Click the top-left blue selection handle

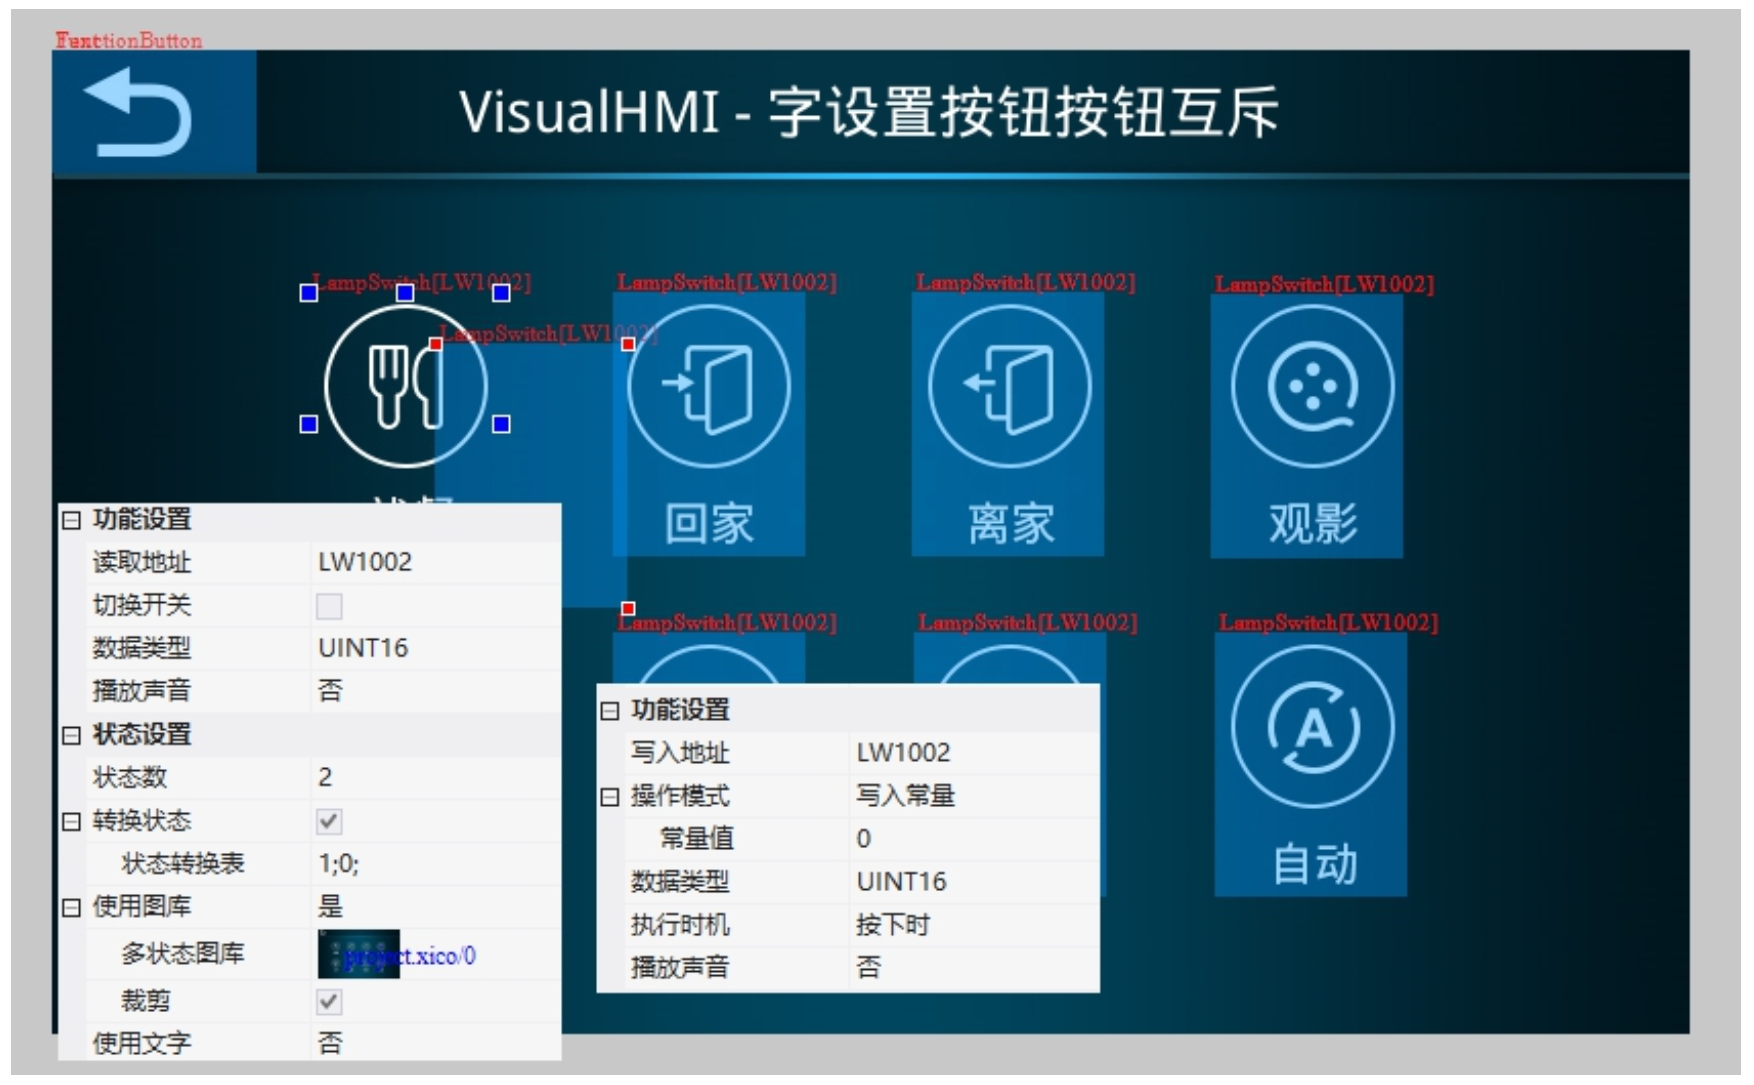coord(309,292)
